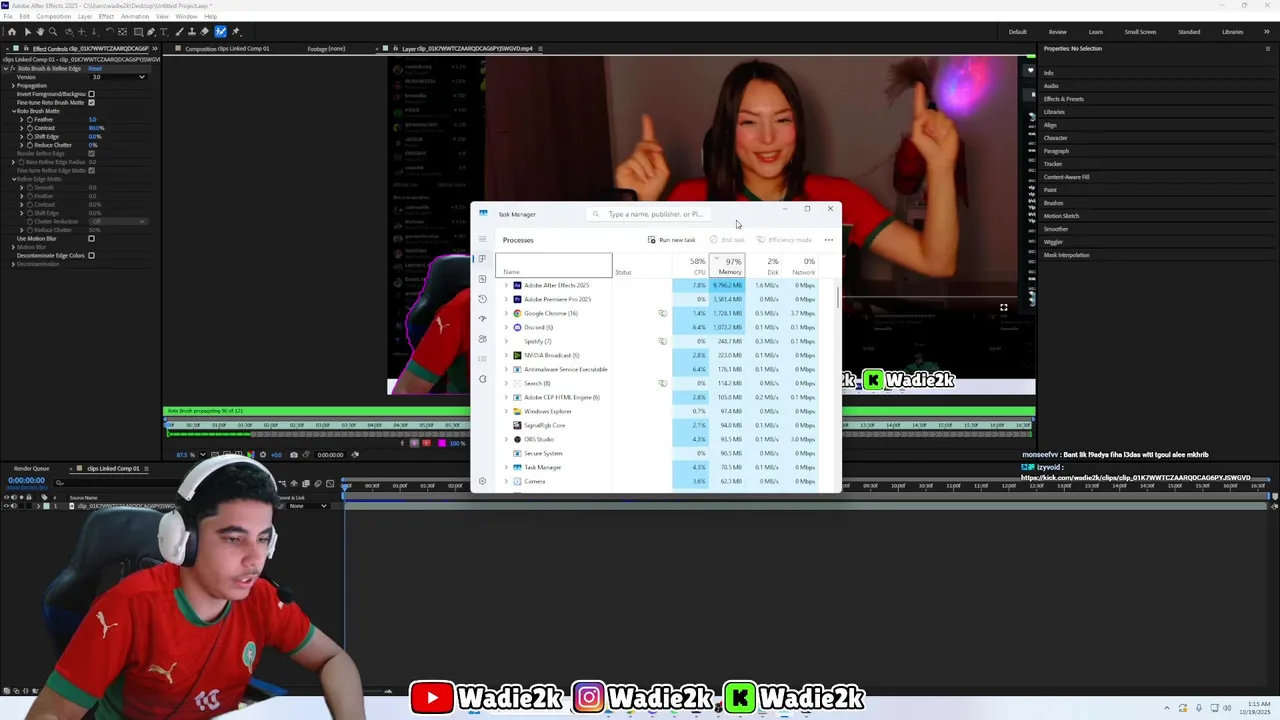Open Roto Brush Version dropdown
This screenshot has width=1280, height=720.
[119, 77]
